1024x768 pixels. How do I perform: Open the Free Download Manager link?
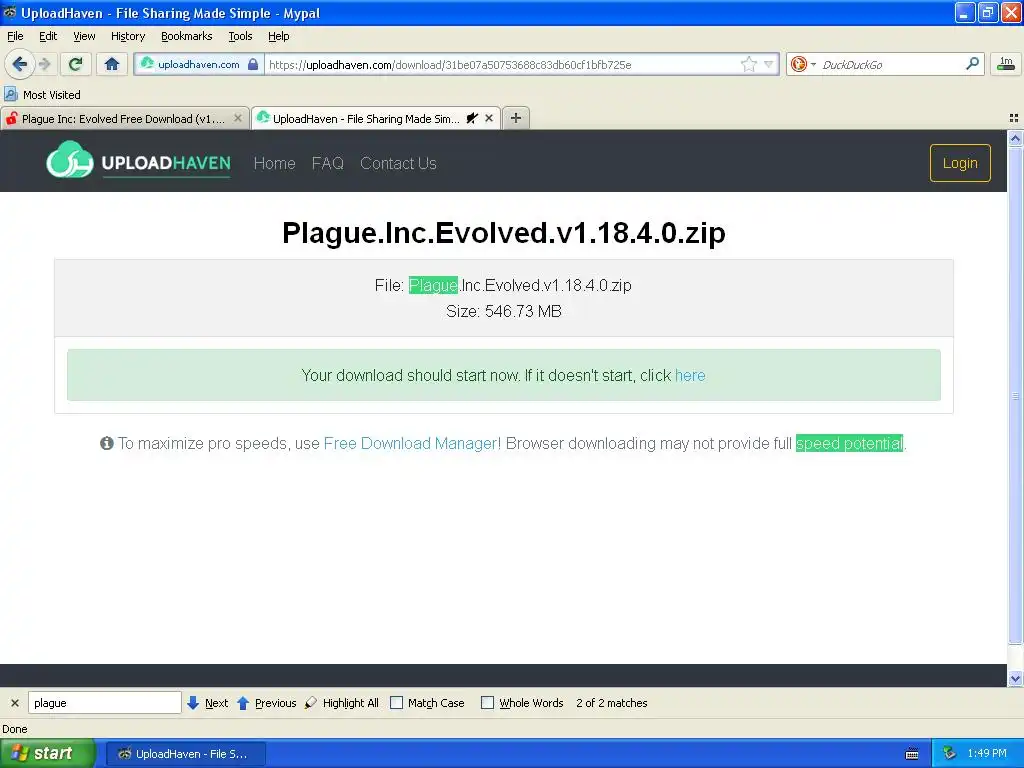pyautogui.click(x=410, y=443)
